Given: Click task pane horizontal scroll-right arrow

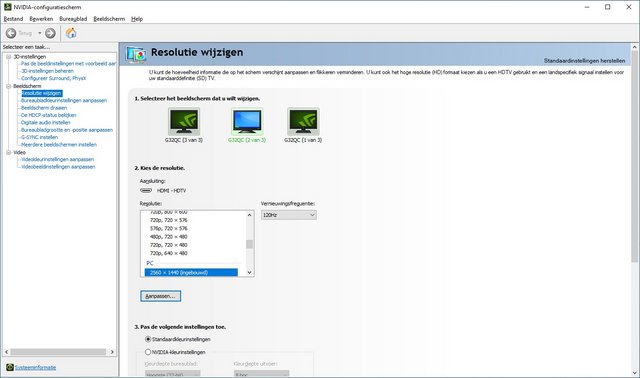Looking at the screenshot, I should (x=112, y=352).
